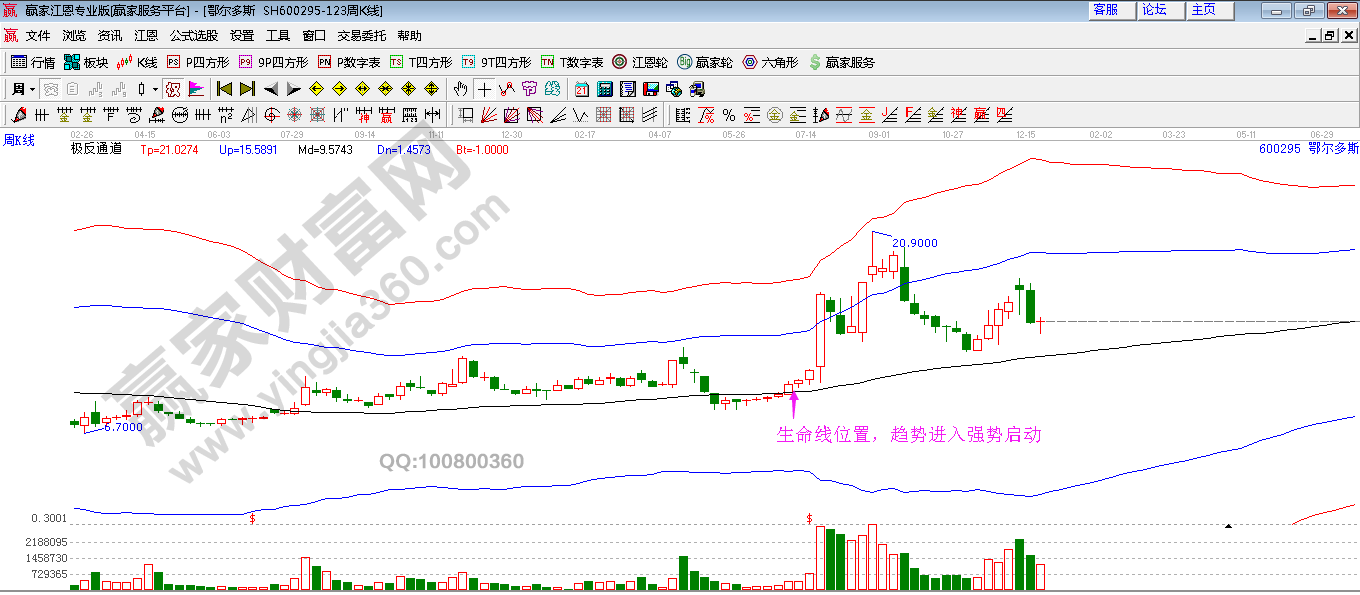Click the percentage retracement tool icon

pyautogui.click(x=728, y=113)
